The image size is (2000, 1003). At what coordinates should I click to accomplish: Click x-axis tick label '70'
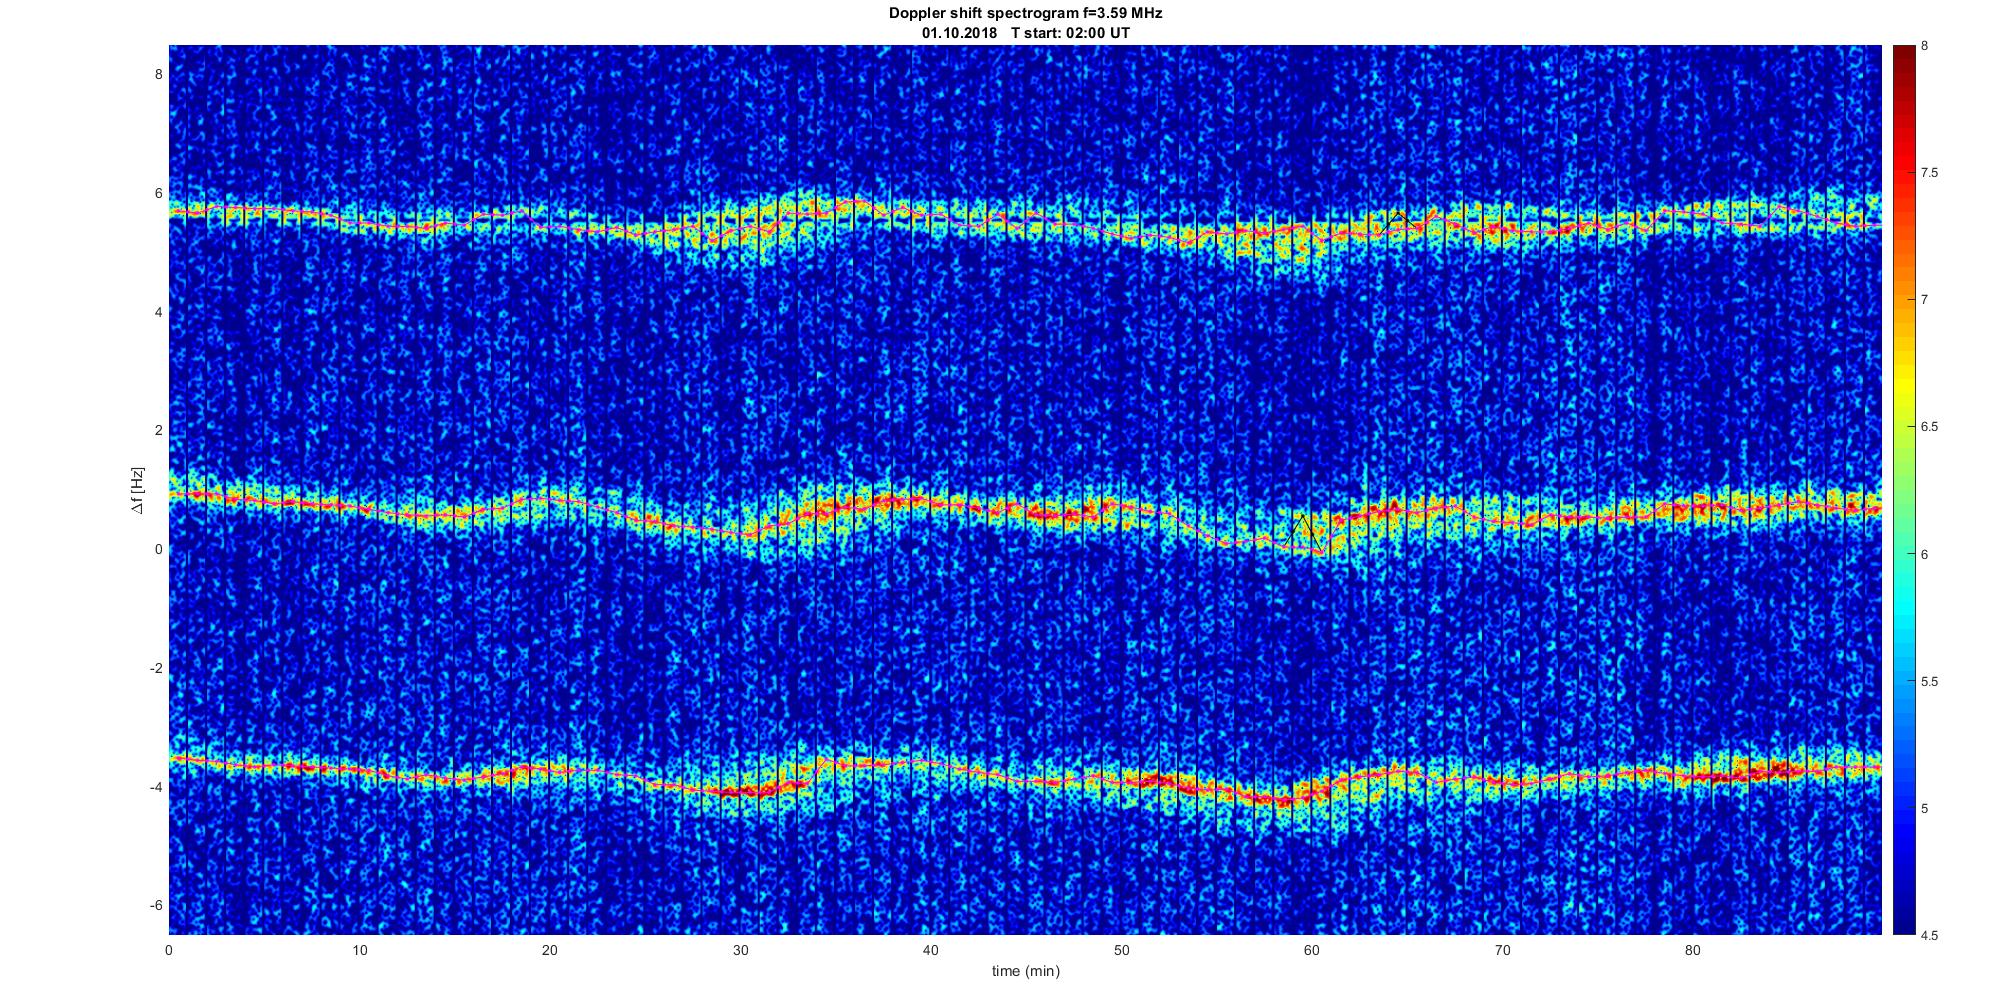1502,950
